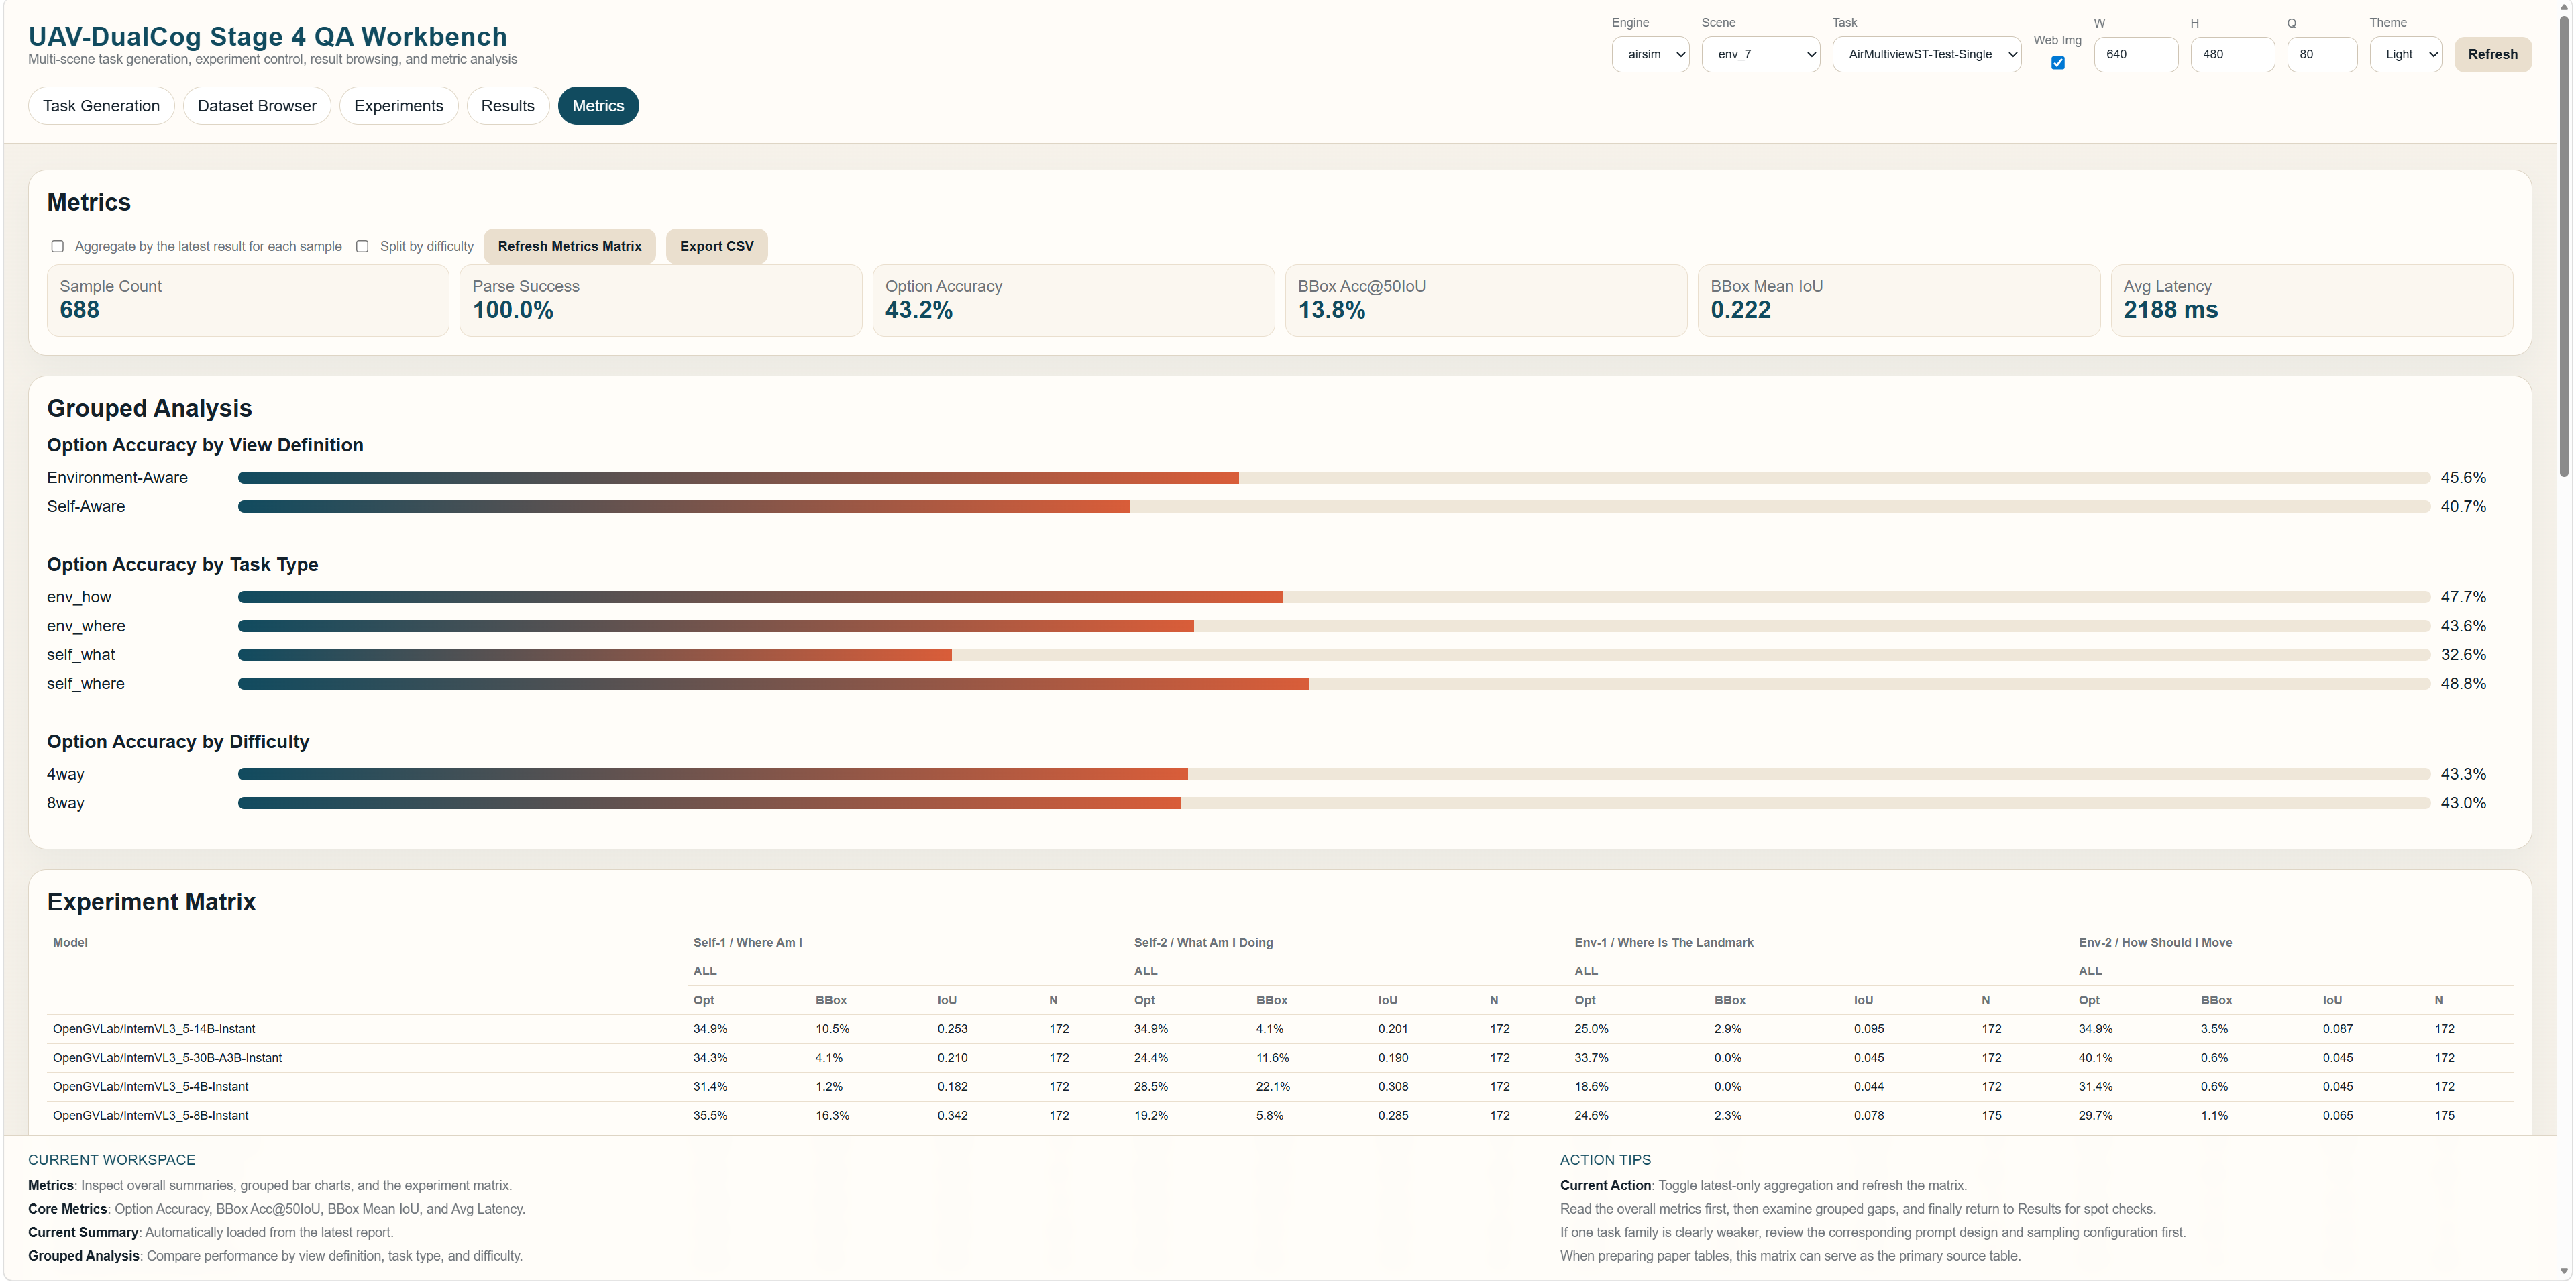Open the Results tab
Image resolution: width=2576 pixels, height=1284 pixels.
[x=507, y=105]
